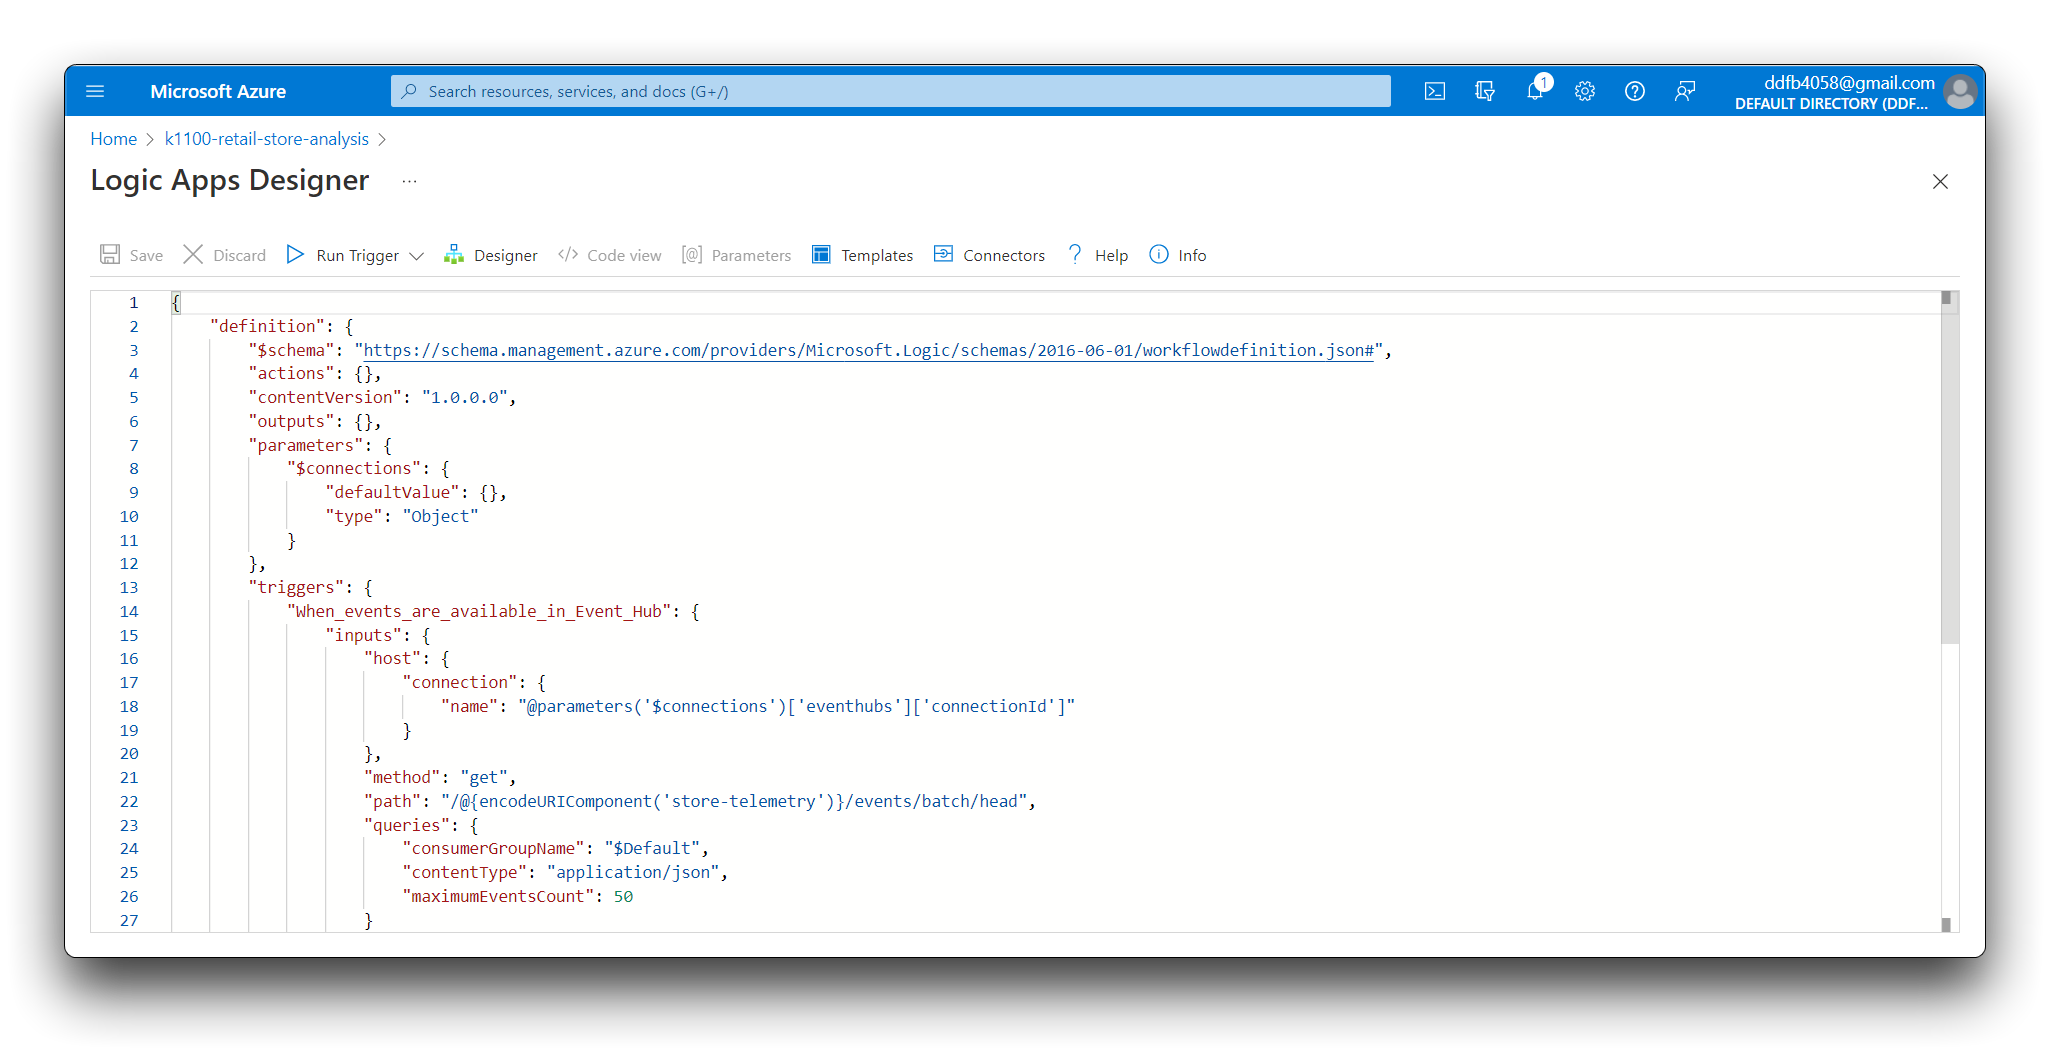Viewport: 2050px width, 1054px height.
Task: Click the Connectors icon
Action: [943, 254]
